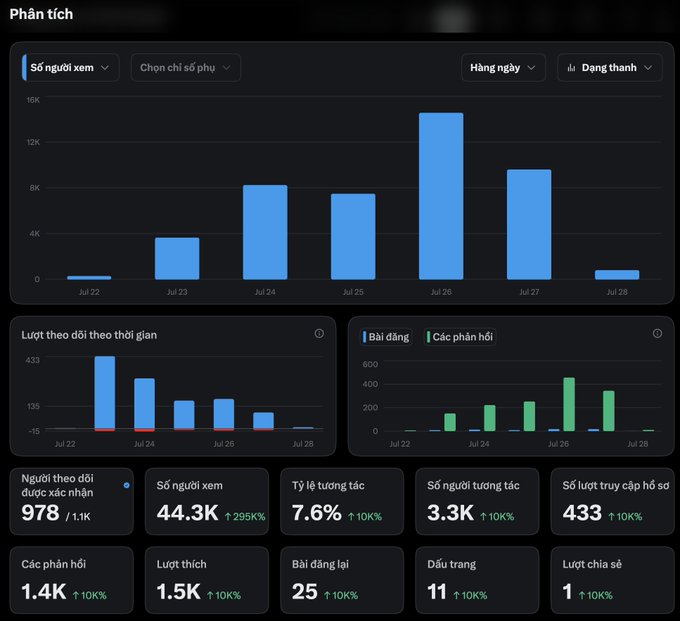Click the tallest green replies bar
The height and width of the screenshot is (621, 680).
569,404
